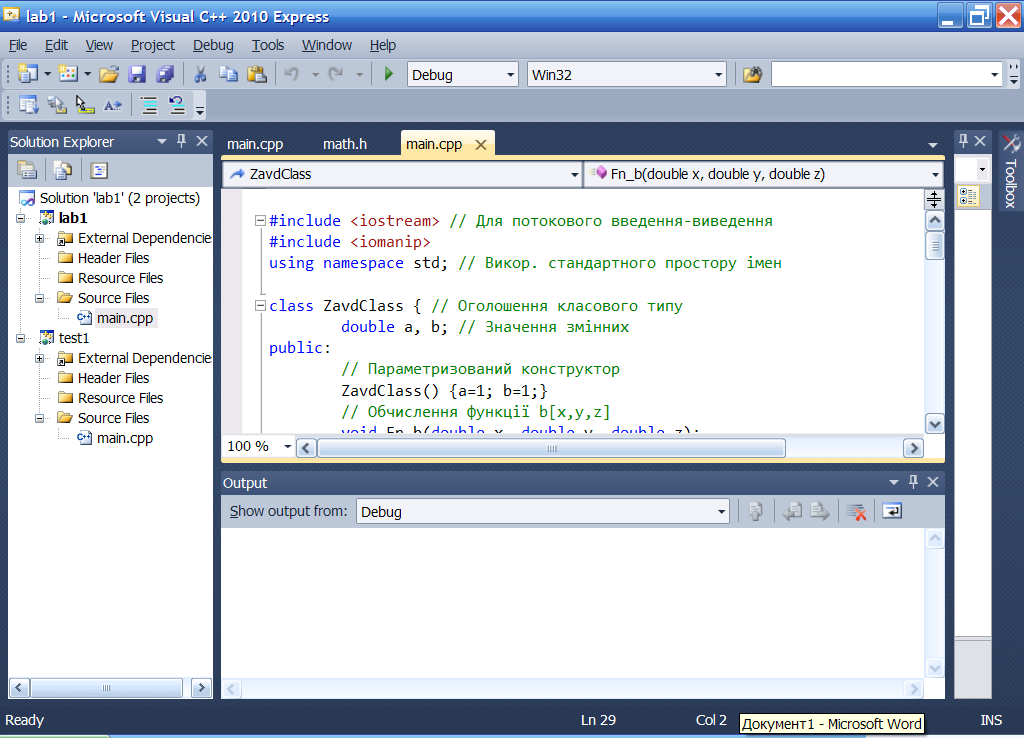Open the editor tab list dropdown arrow
The image size is (1024, 738).
pyautogui.click(x=933, y=144)
